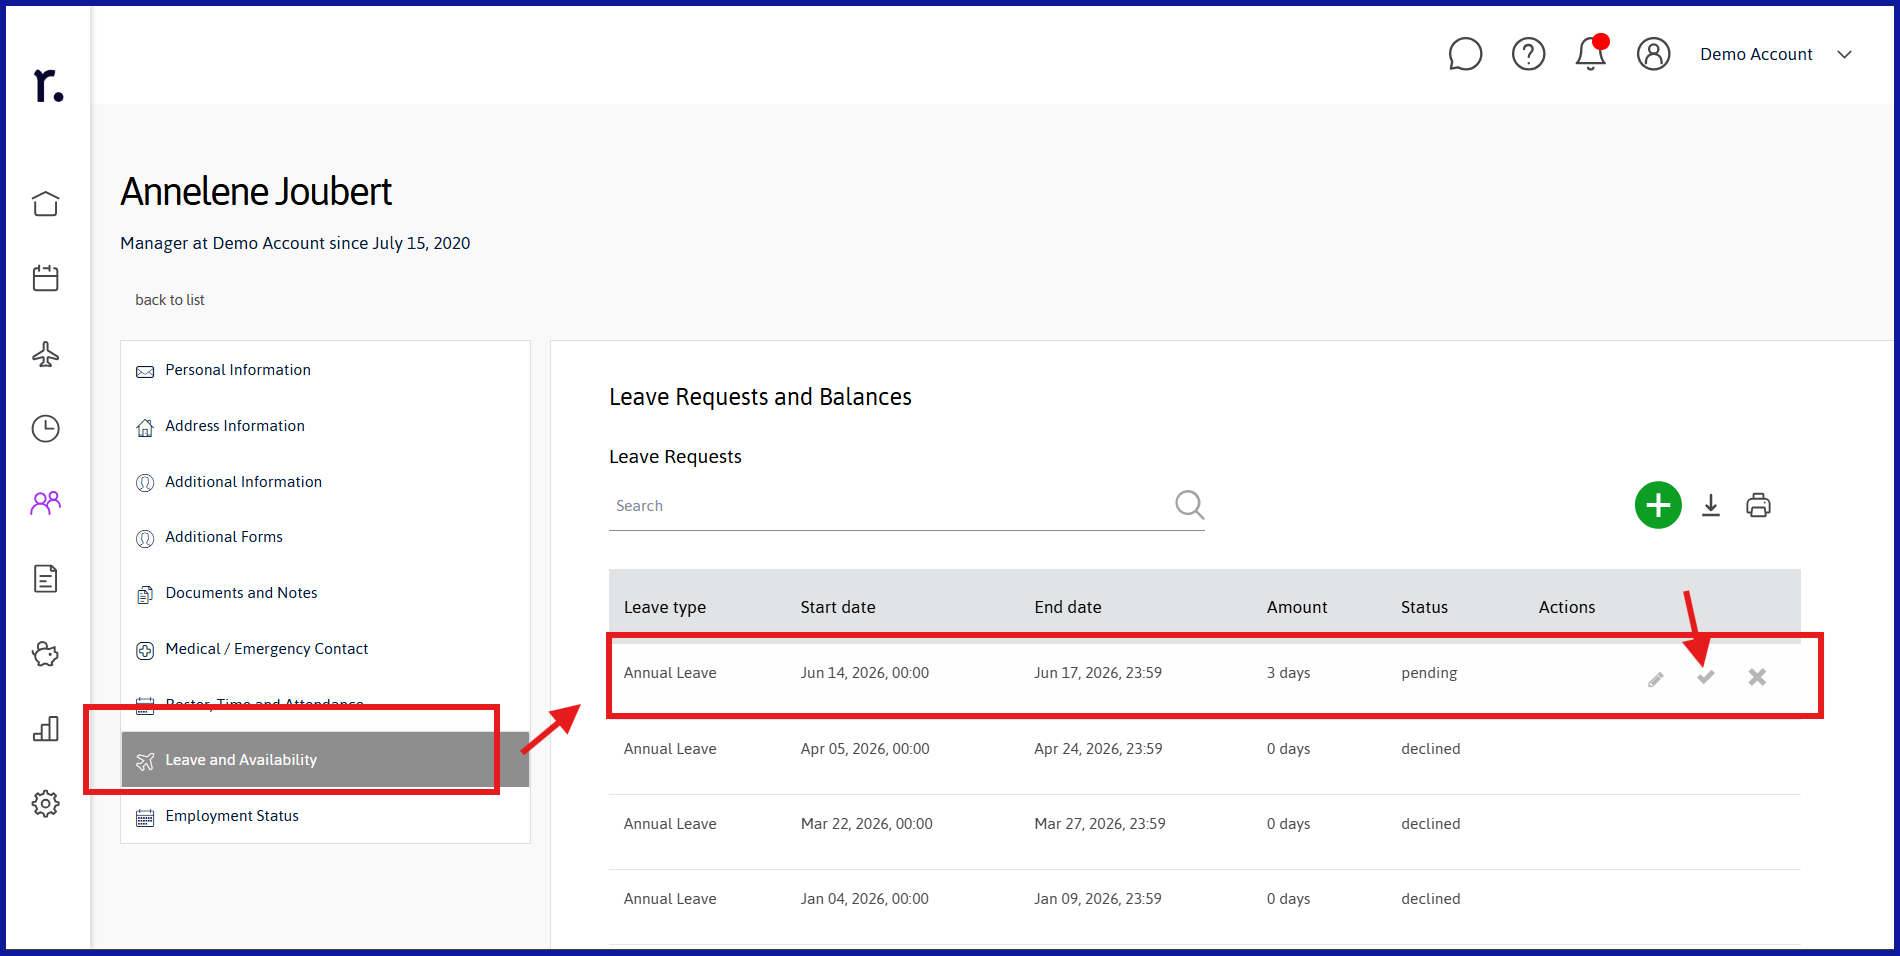Image resolution: width=1900 pixels, height=956 pixels.
Task: Edit the pending leave using pencil icon
Action: pos(1656,680)
